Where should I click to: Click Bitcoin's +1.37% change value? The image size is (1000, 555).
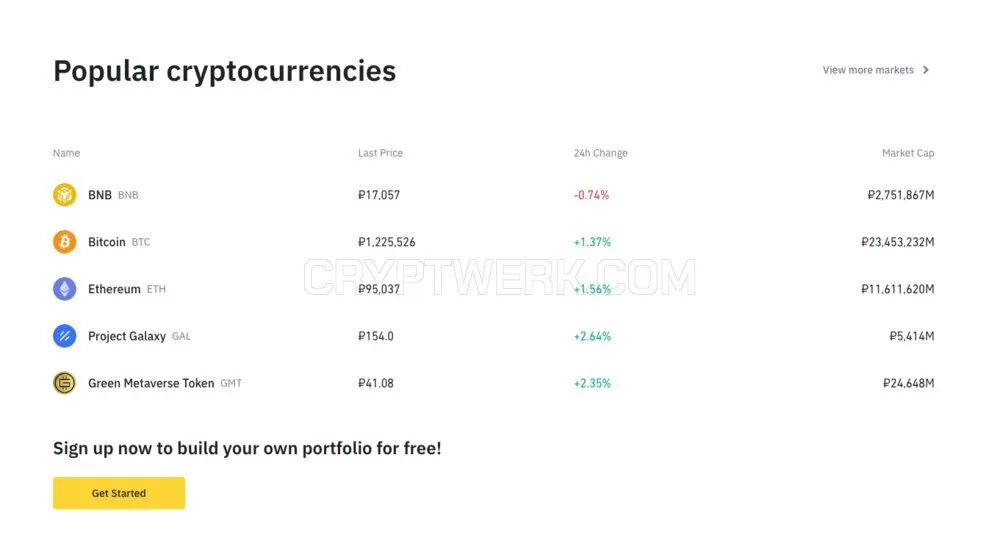592,242
